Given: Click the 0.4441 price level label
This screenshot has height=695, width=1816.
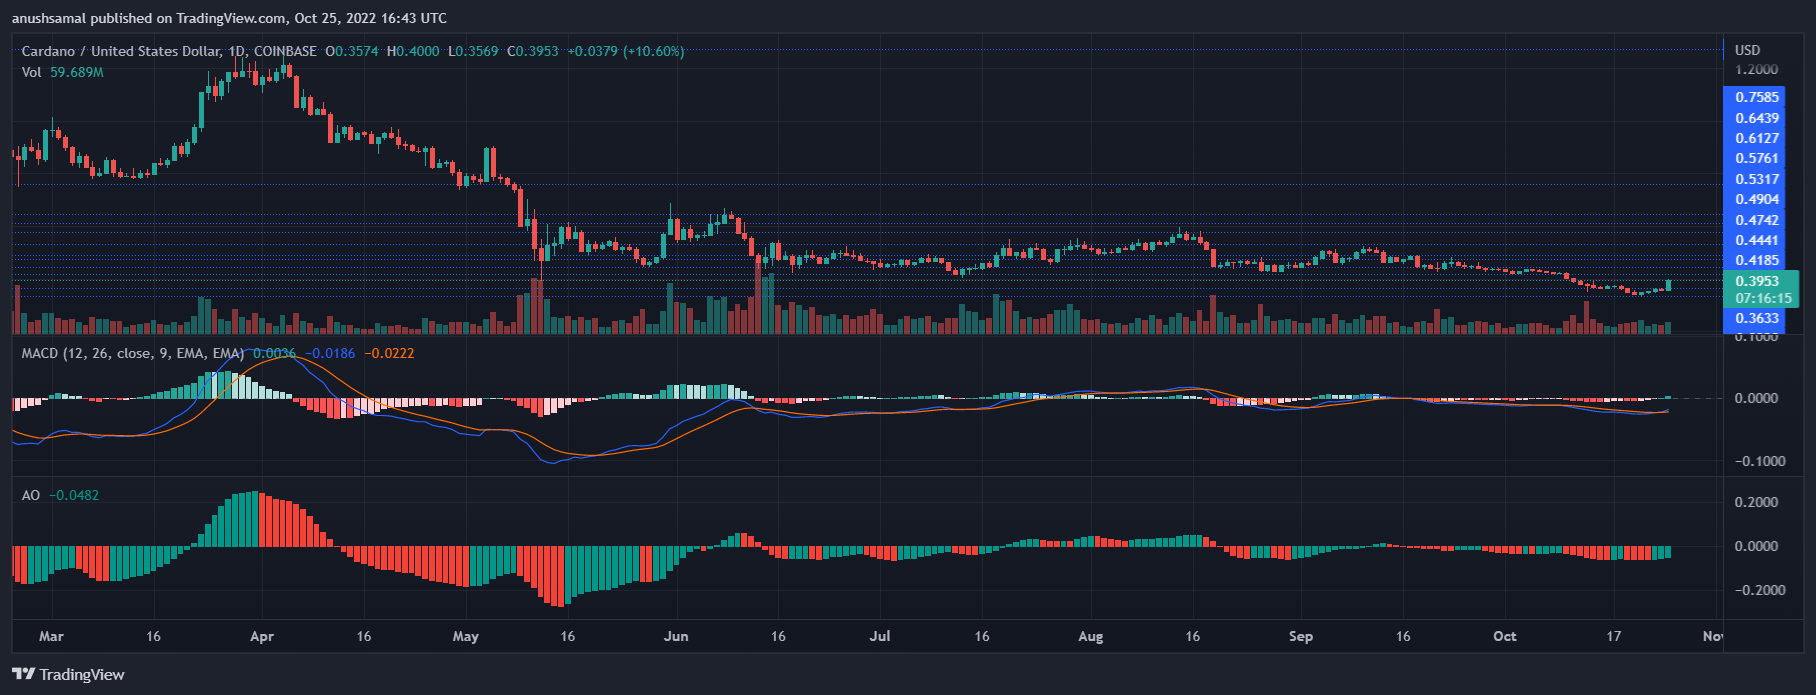Looking at the screenshot, I should 1757,240.
